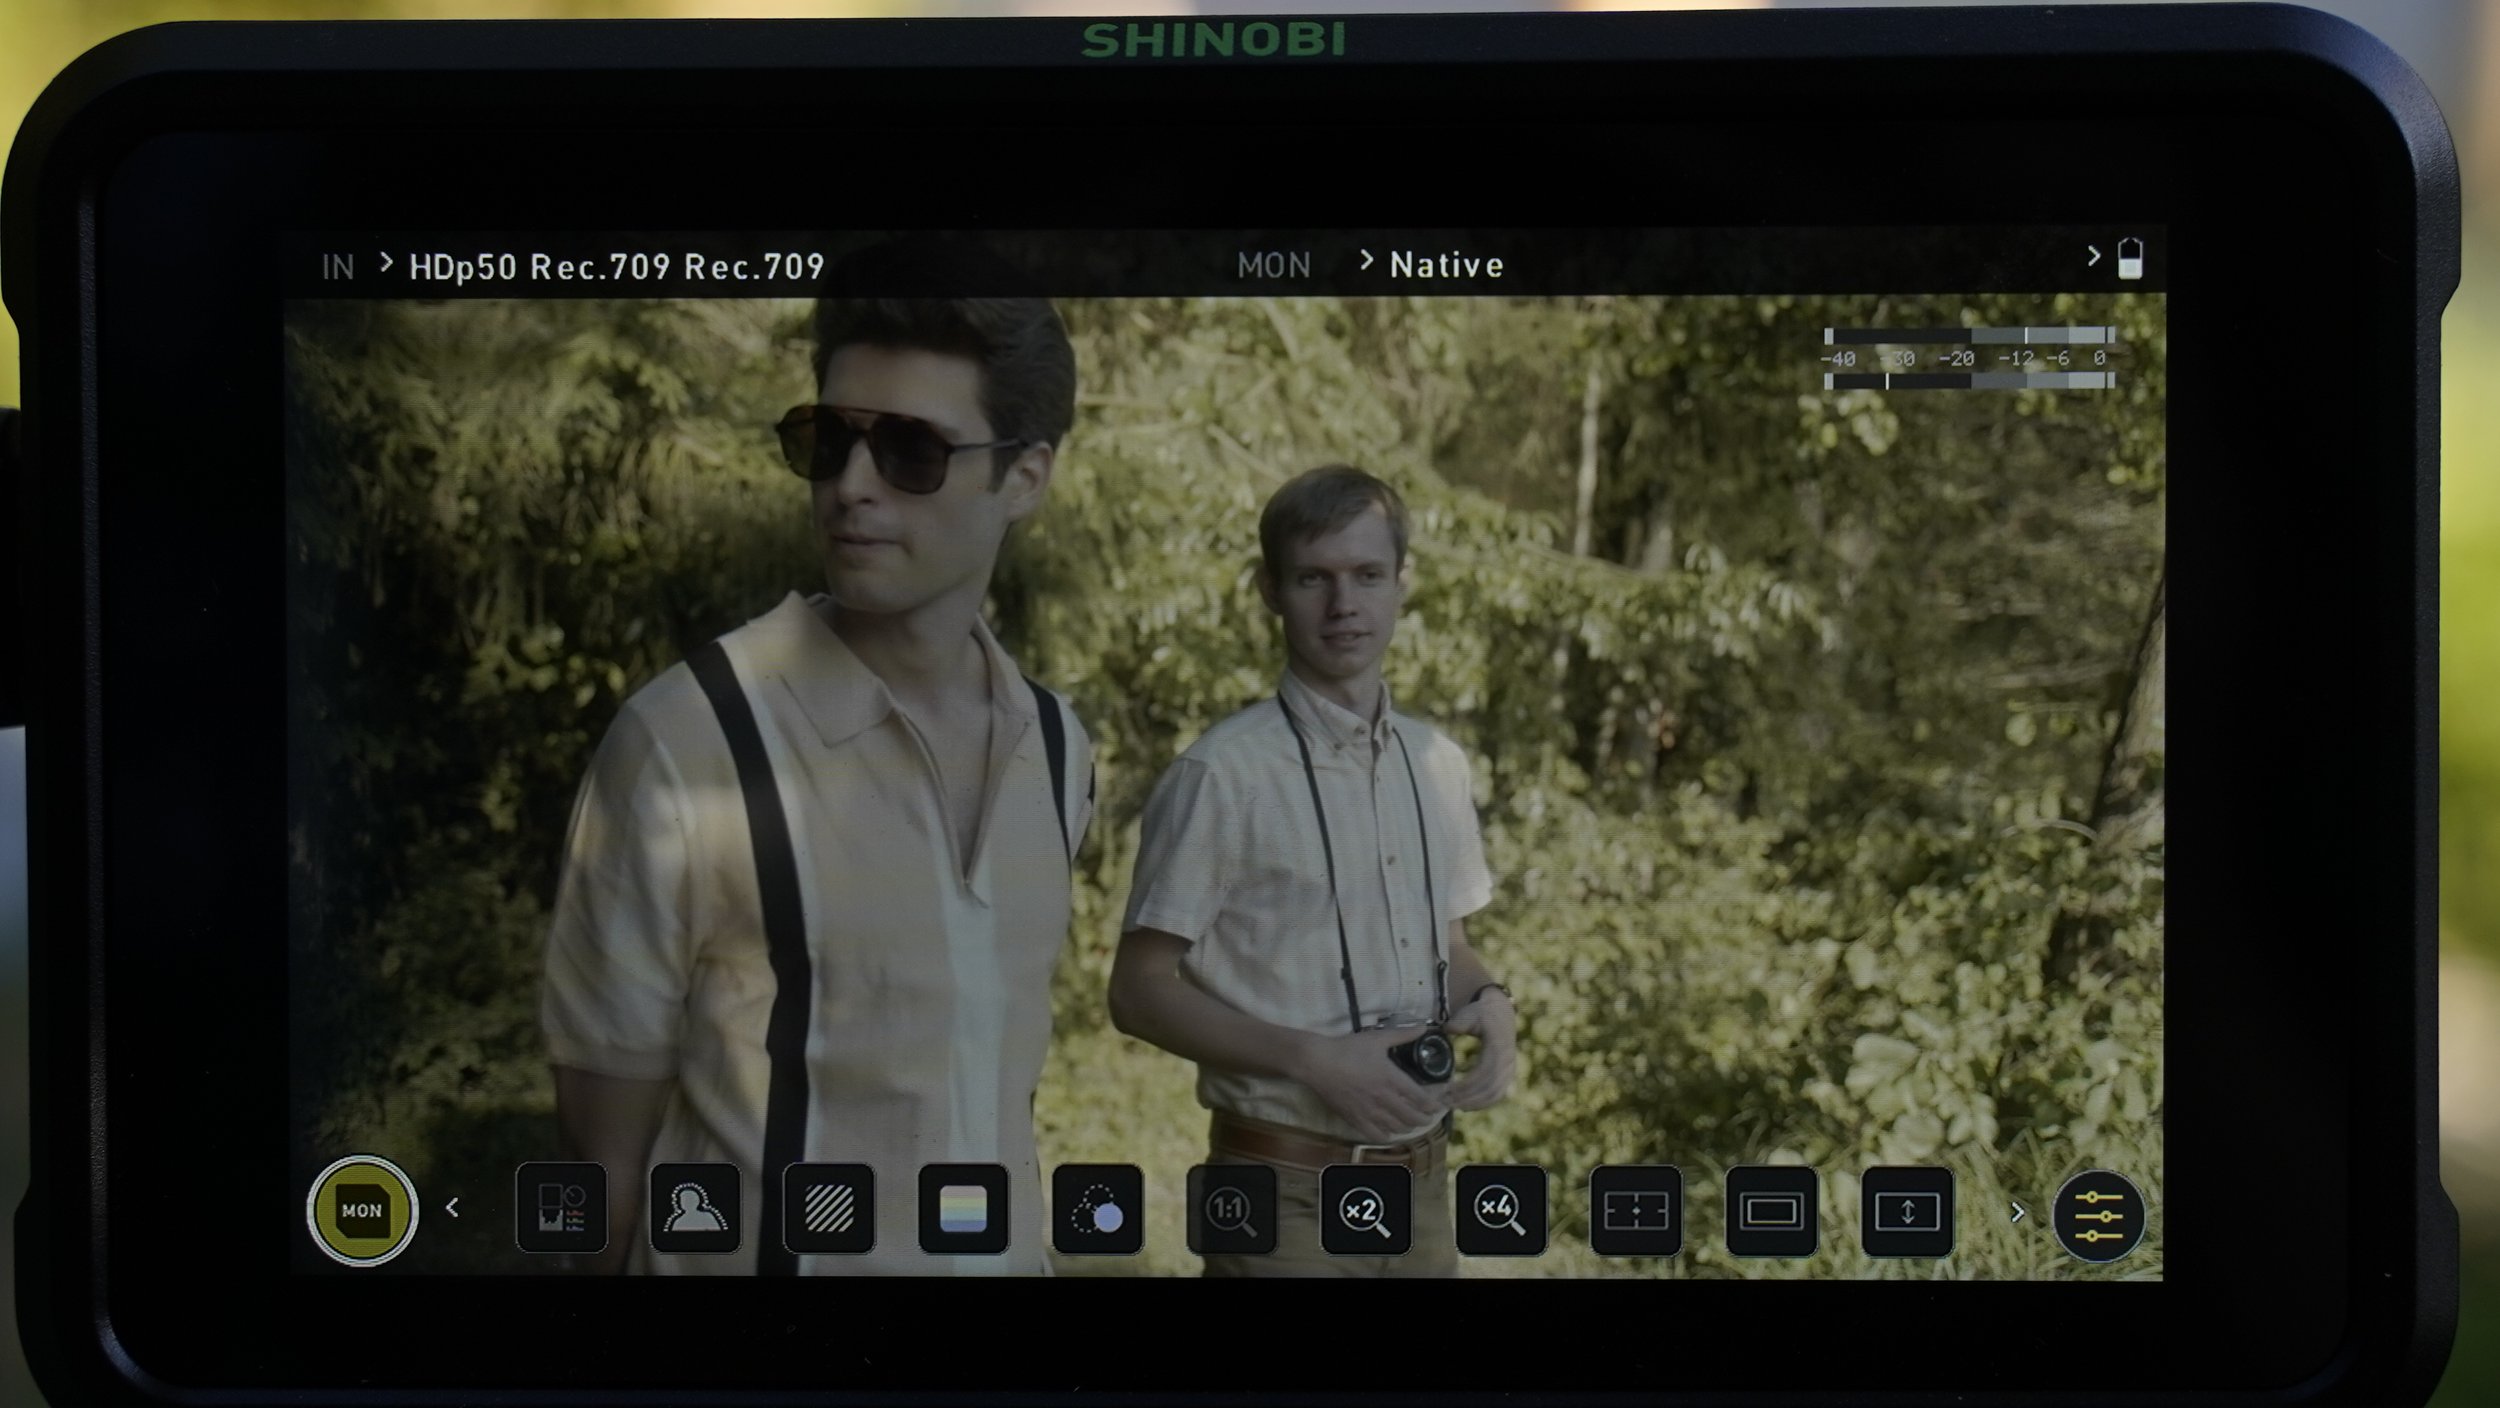Change Native monitor display option
The height and width of the screenshot is (1408, 2500).
click(x=1446, y=265)
